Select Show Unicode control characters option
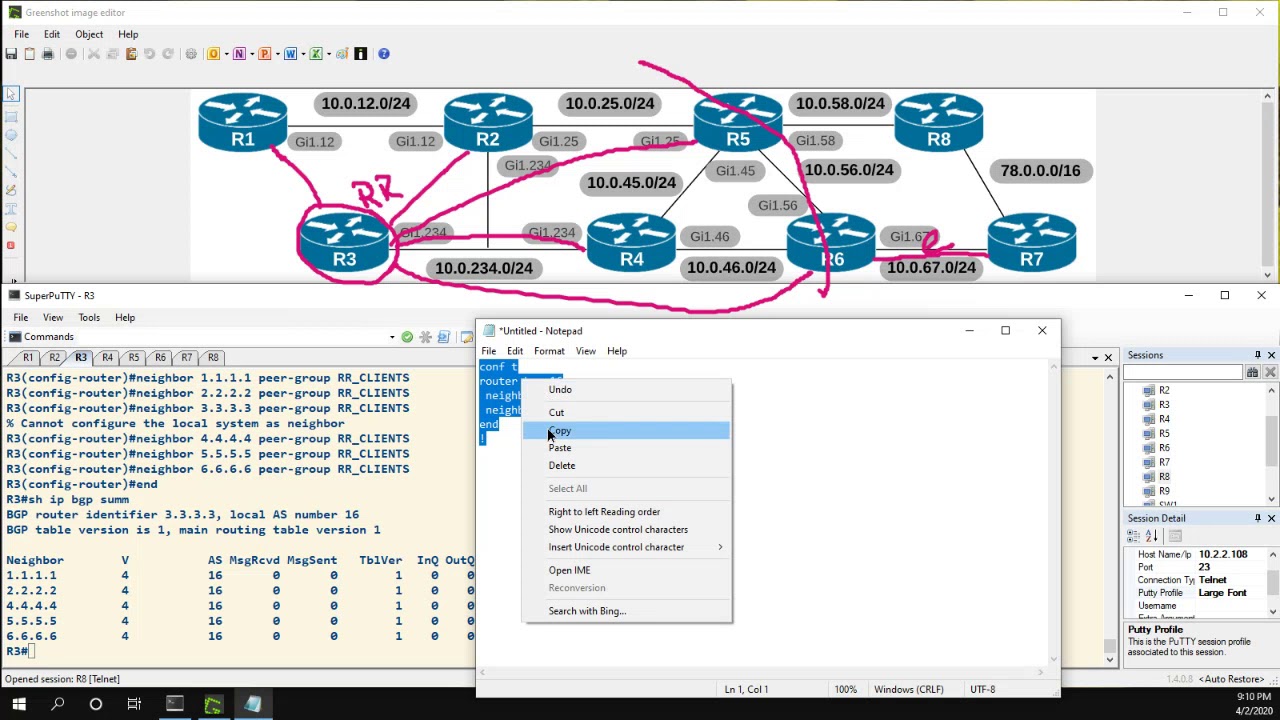 coord(626,530)
